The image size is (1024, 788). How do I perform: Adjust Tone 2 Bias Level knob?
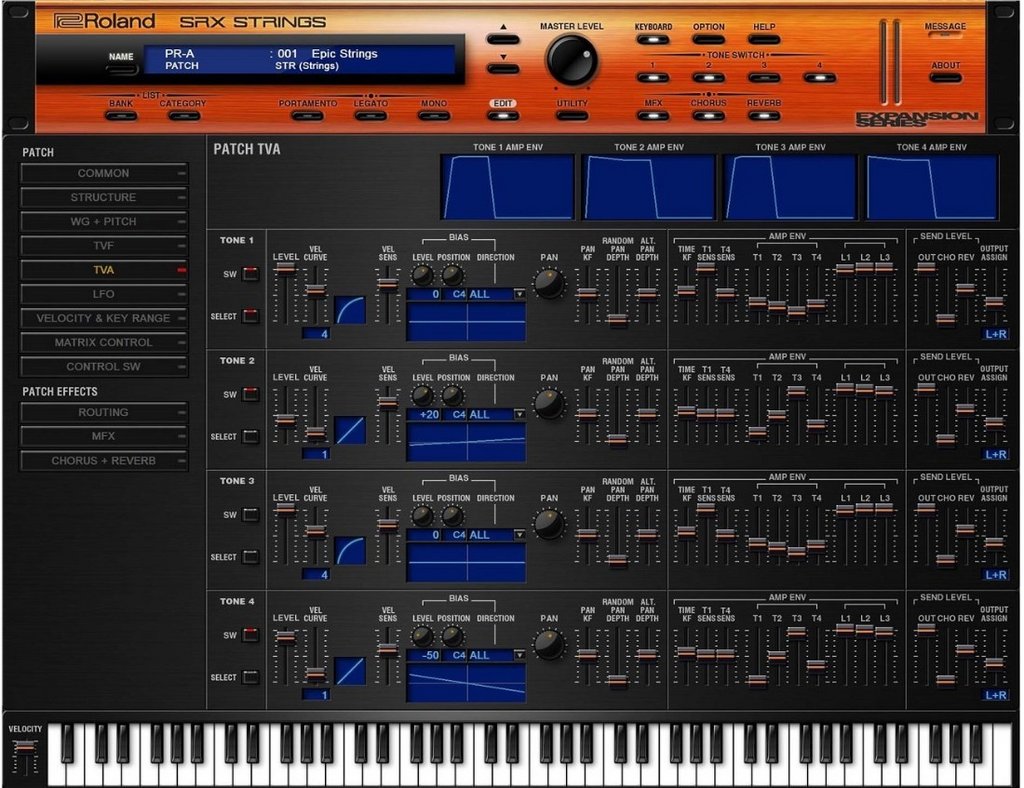[423, 395]
